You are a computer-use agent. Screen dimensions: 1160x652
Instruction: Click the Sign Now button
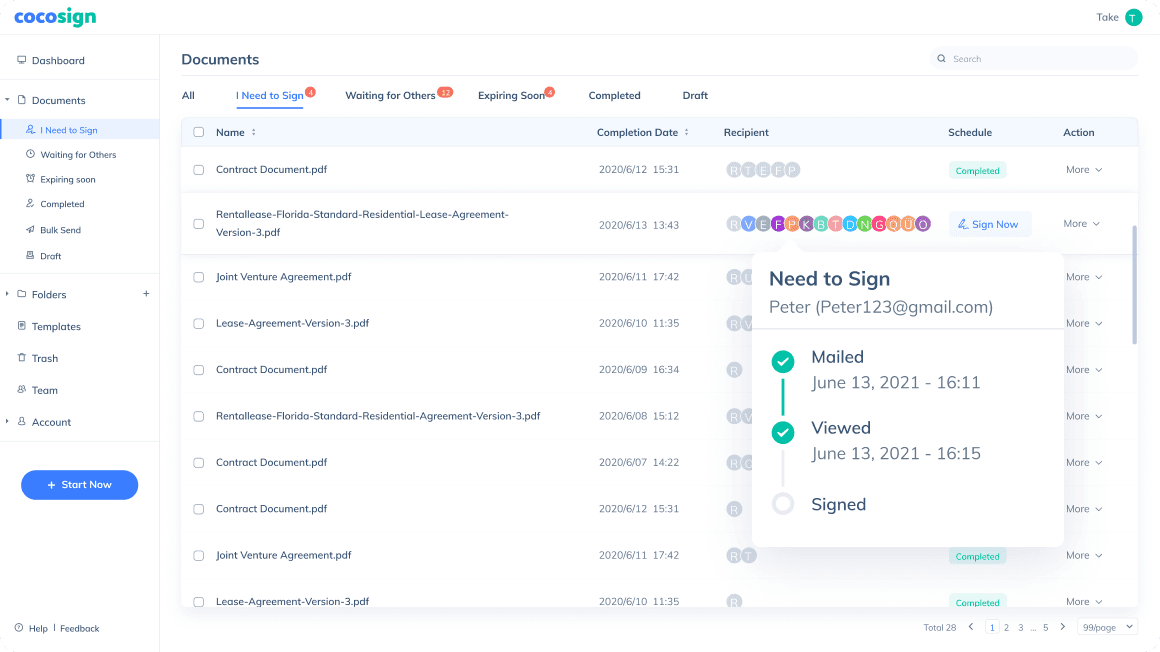tap(989, 224)
